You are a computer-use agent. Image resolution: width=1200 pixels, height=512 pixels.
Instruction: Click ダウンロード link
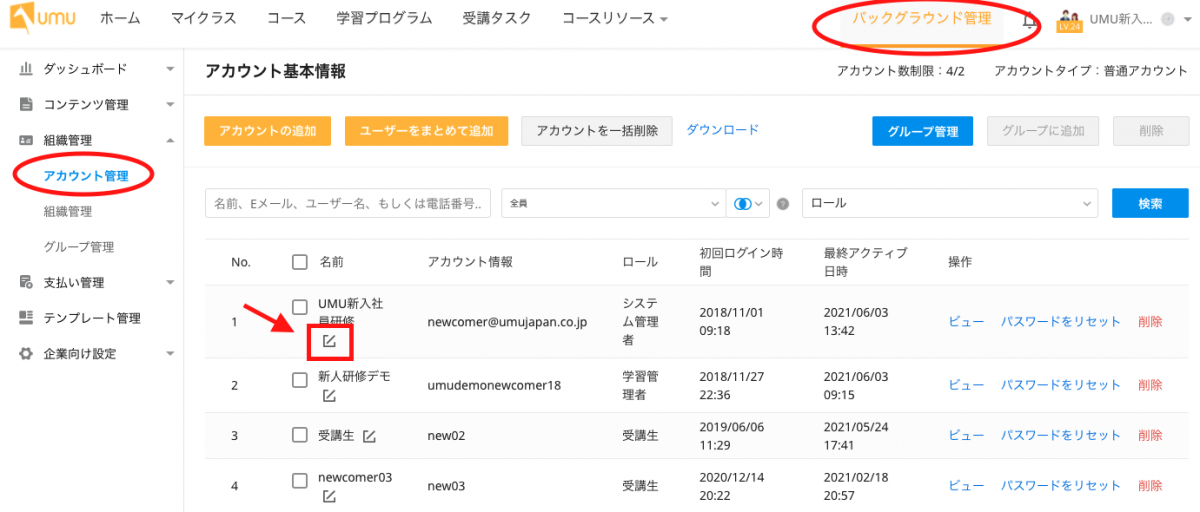(723, 129)
